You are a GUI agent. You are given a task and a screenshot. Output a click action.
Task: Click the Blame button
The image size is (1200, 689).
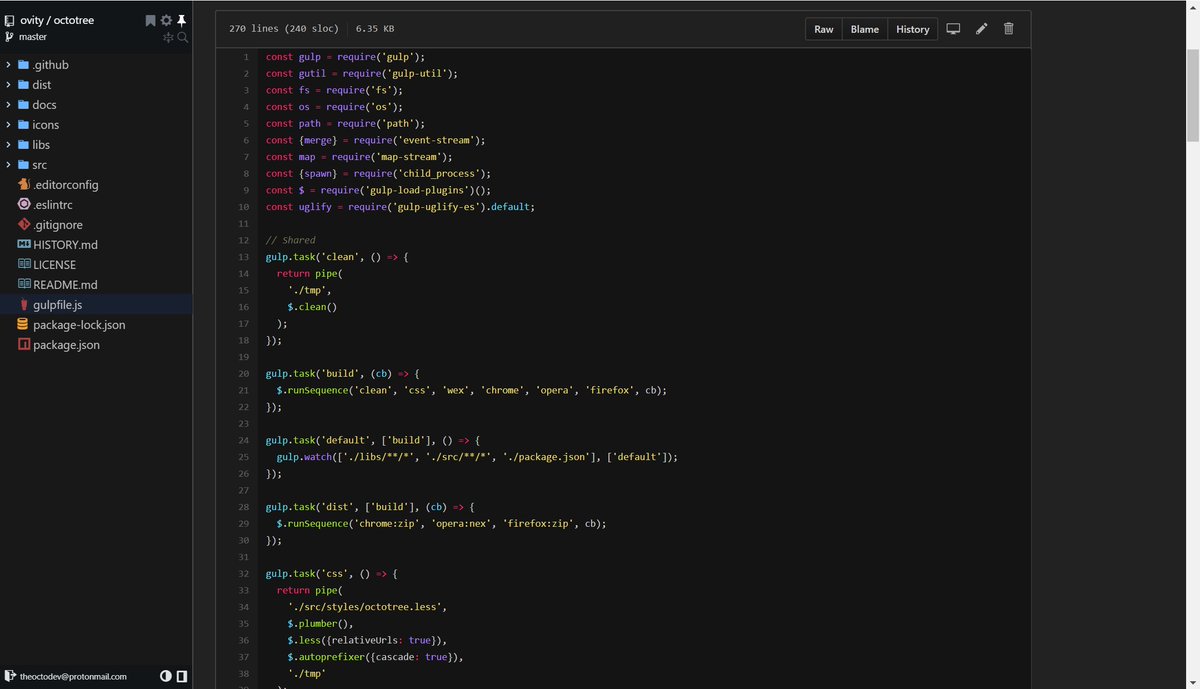coord(865,29)
